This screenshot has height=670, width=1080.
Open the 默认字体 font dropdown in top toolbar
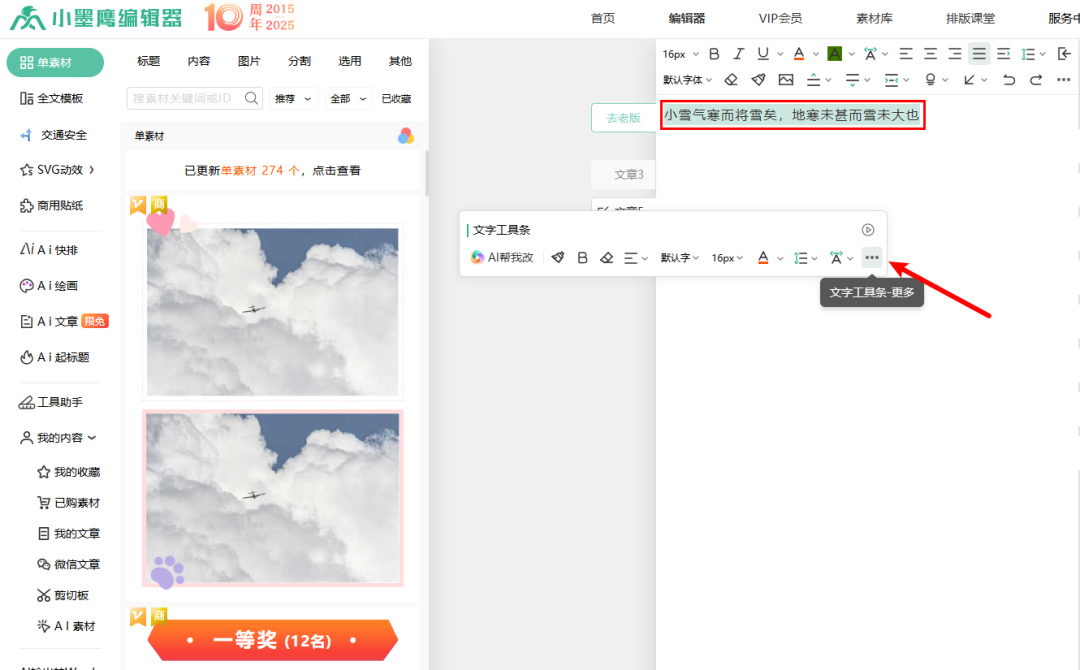click(688, 80)
